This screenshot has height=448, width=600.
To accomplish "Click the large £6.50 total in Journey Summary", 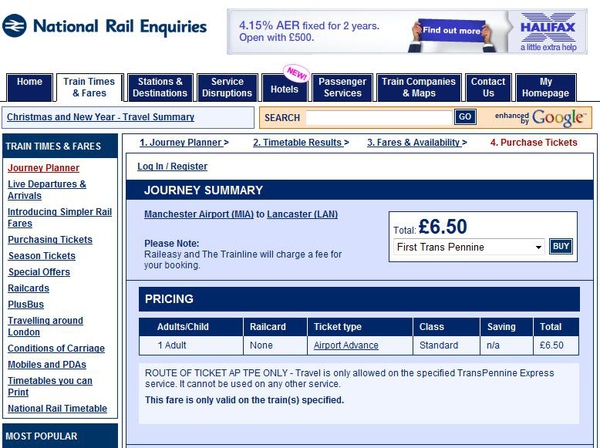I will coord(443,226).
